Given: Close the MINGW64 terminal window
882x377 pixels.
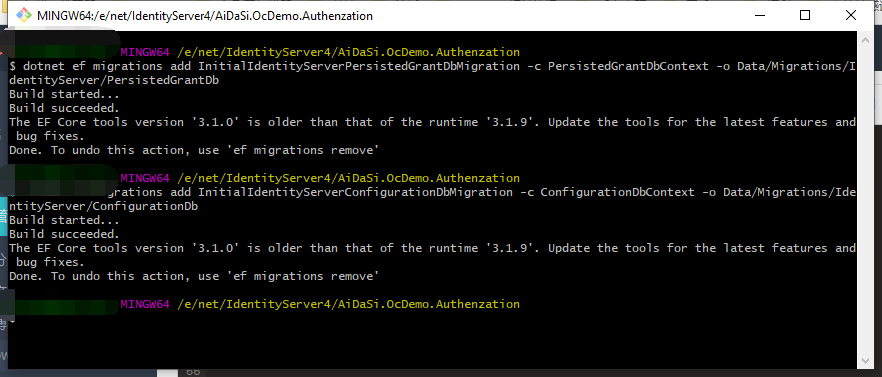Looking at the screenshot, I should point(851,16).
